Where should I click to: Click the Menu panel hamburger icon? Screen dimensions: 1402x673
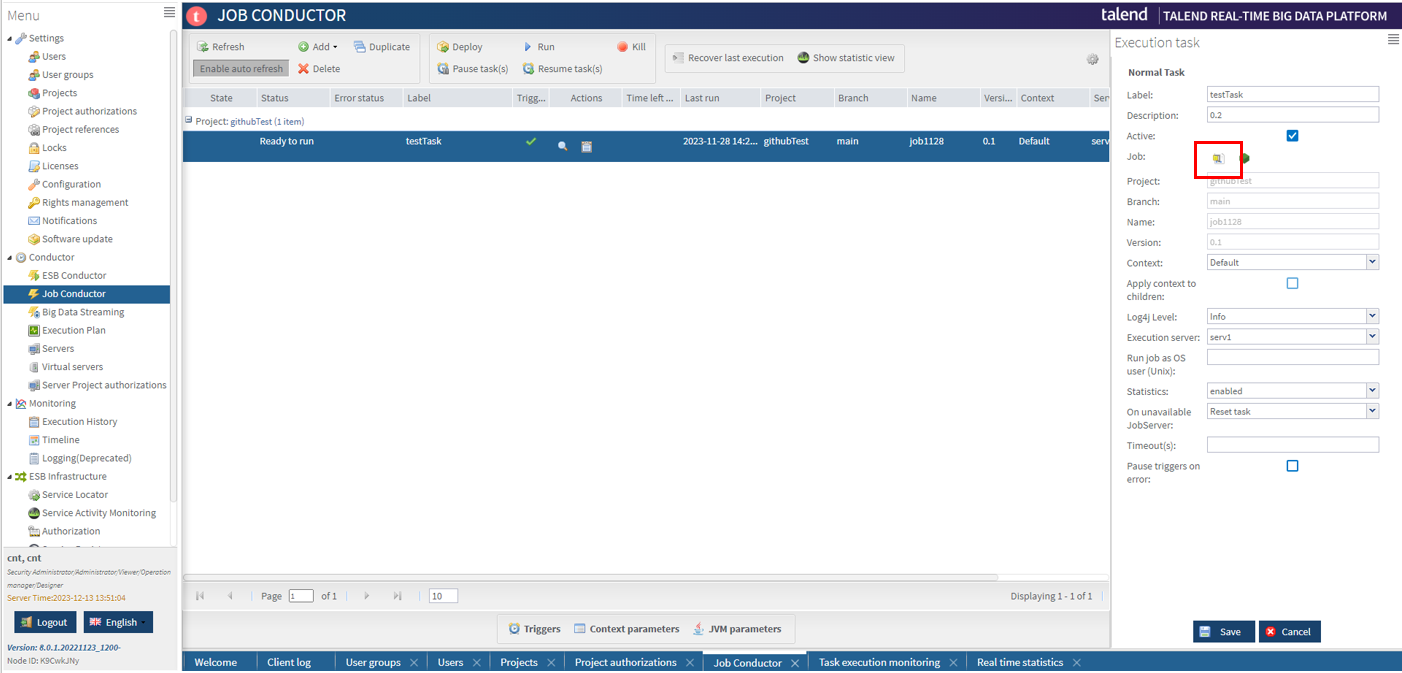pos(169,12)
